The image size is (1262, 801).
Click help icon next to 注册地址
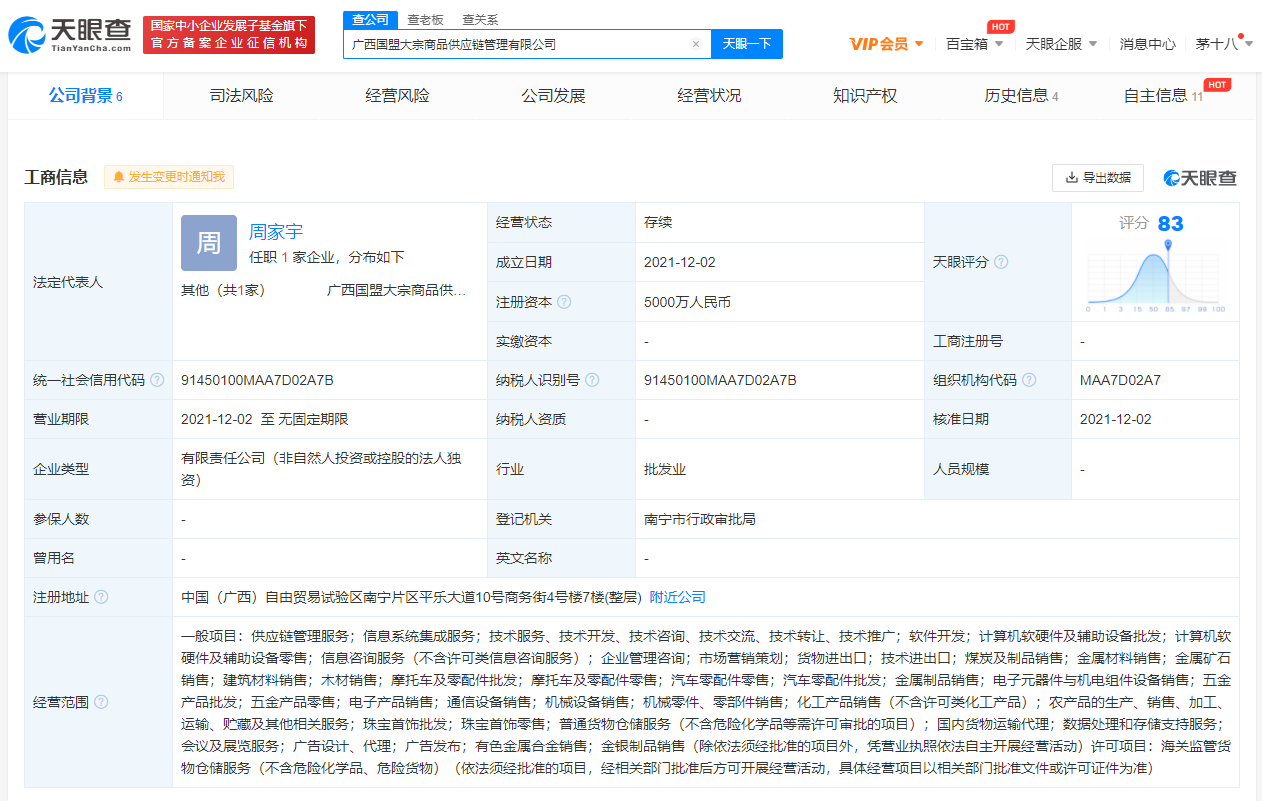pos(101,597)
